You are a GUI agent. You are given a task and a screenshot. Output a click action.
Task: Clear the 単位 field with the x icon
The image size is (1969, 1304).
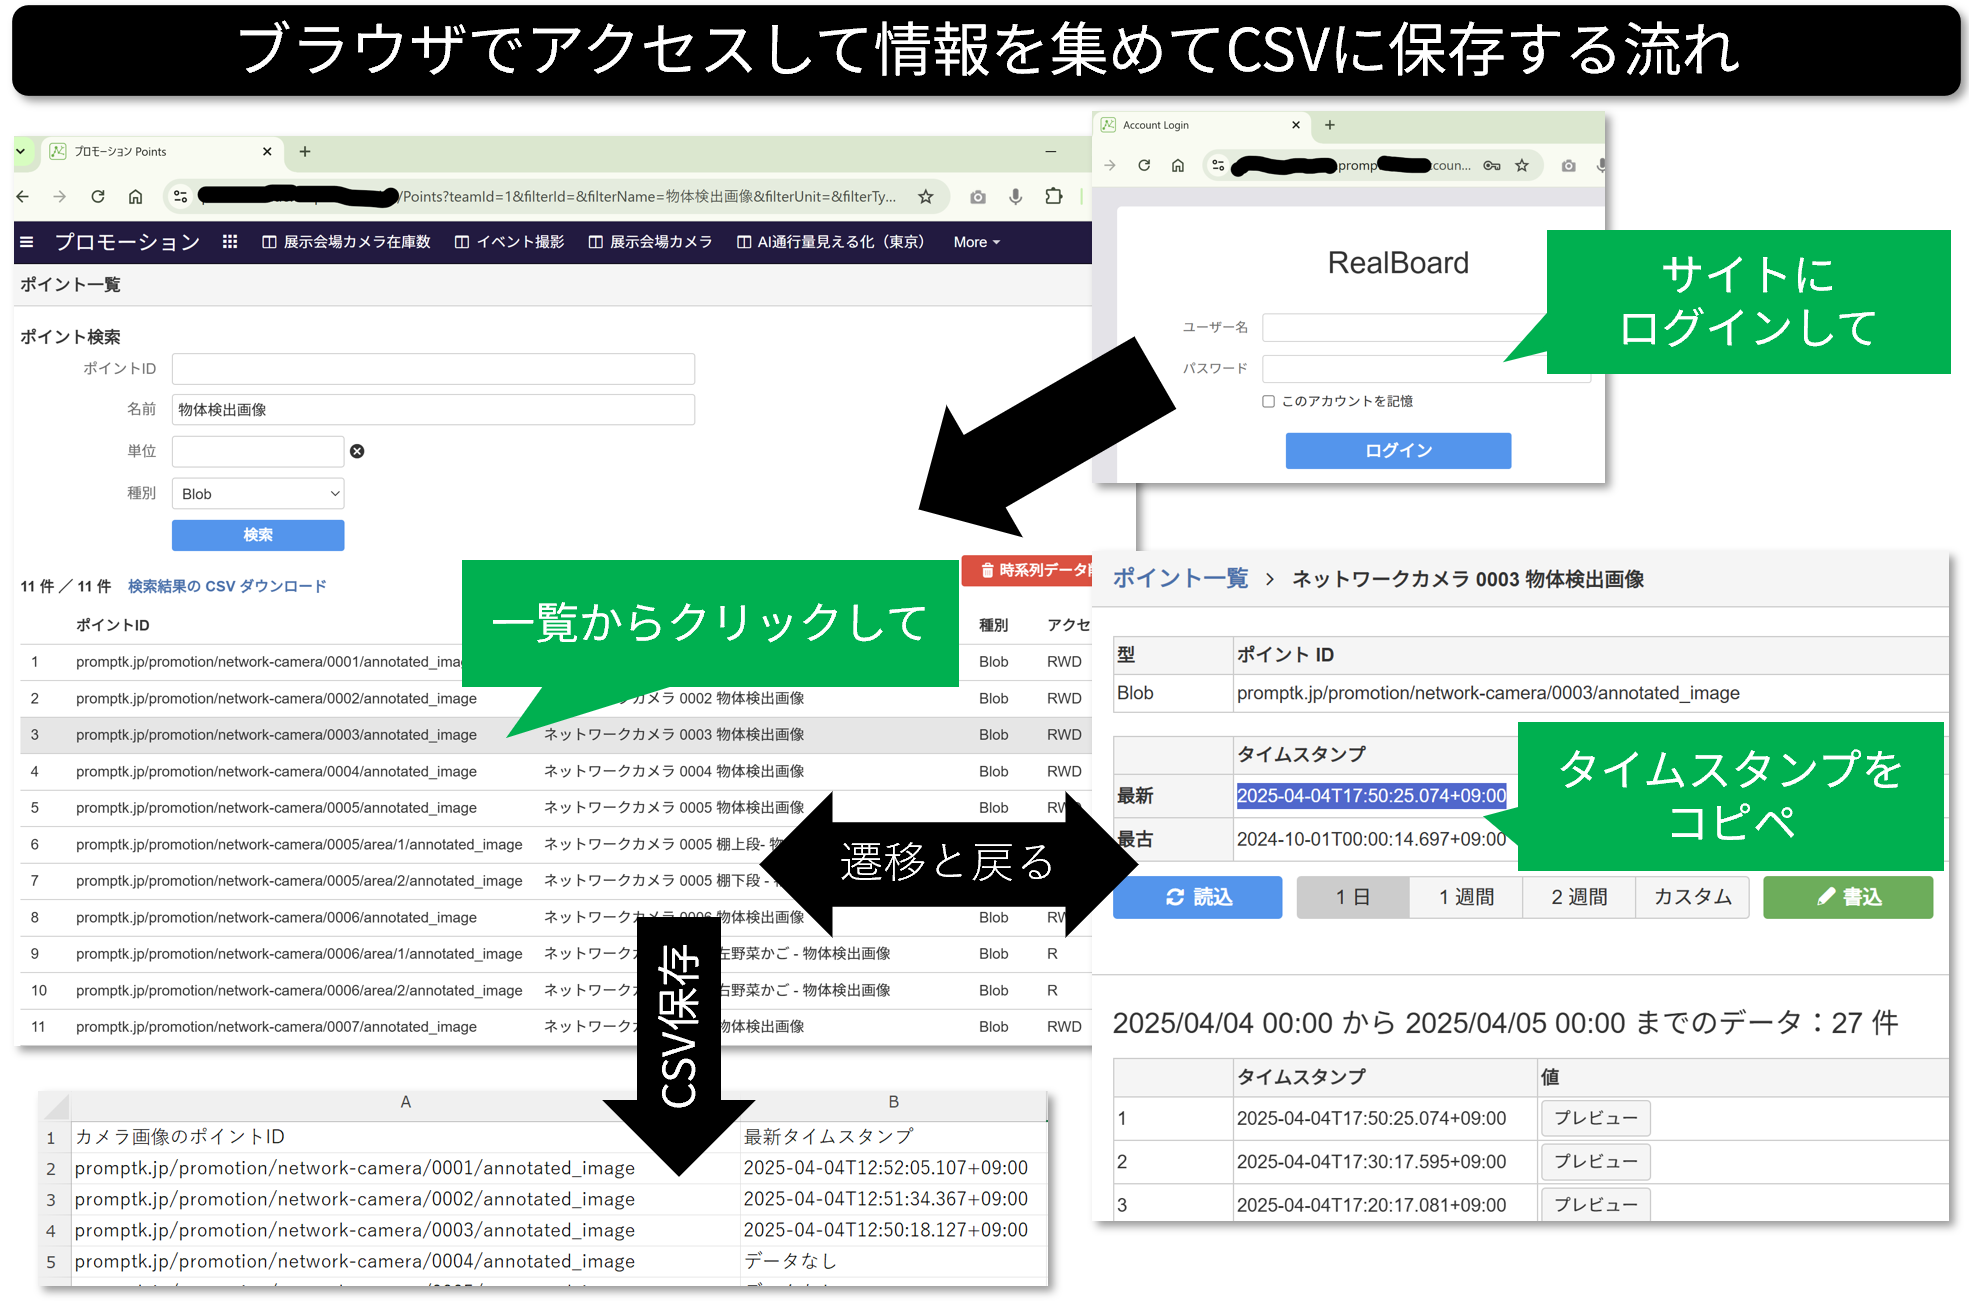coord(357,452)
